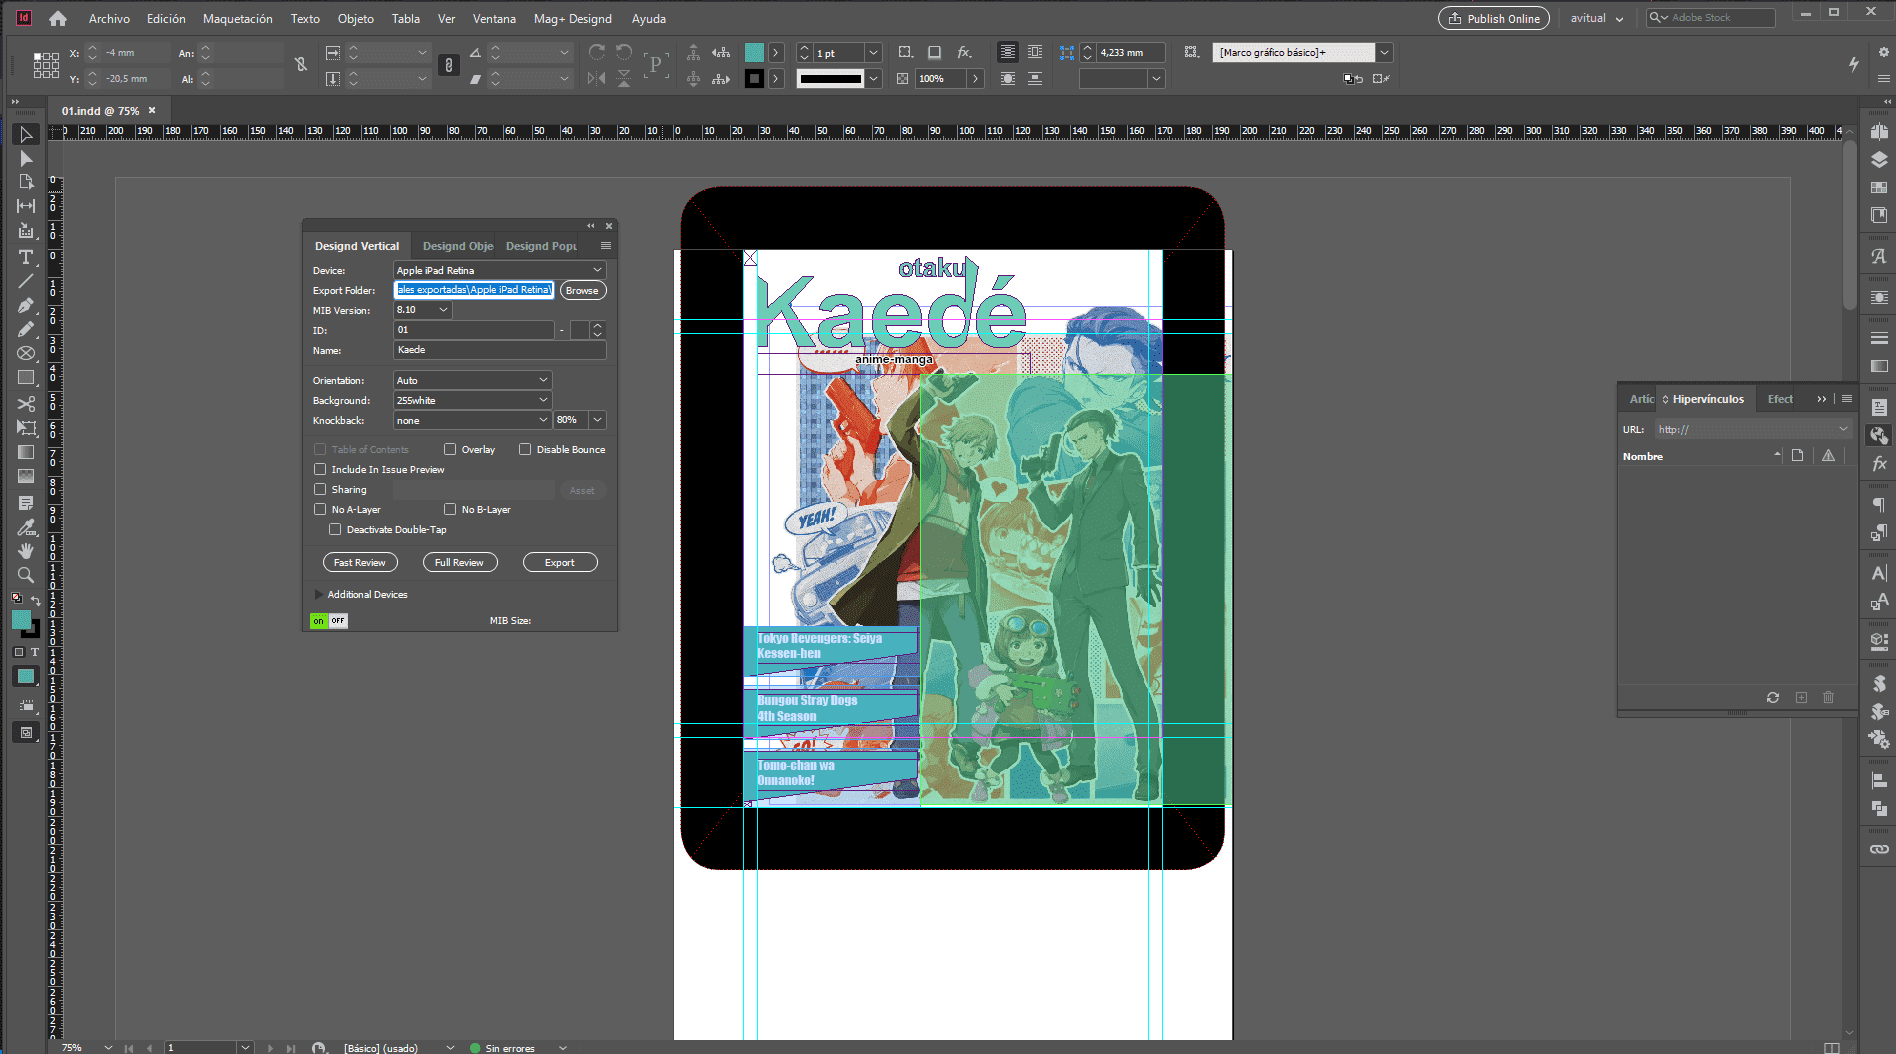Enable the Overlay checkbox

[450, 449]
